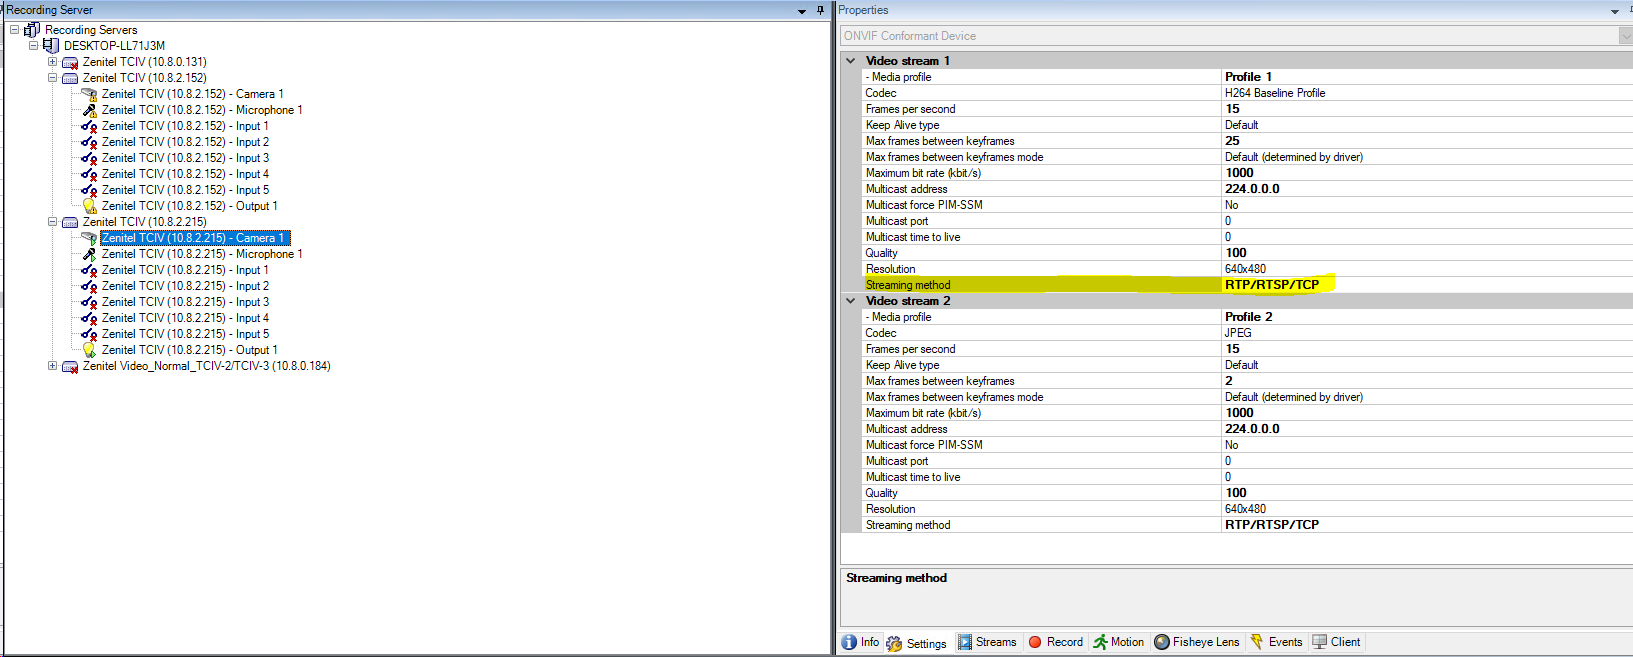Click microphone icon for 10.8.2.152 Microphone 1
1633x657 pixels.
89,110
